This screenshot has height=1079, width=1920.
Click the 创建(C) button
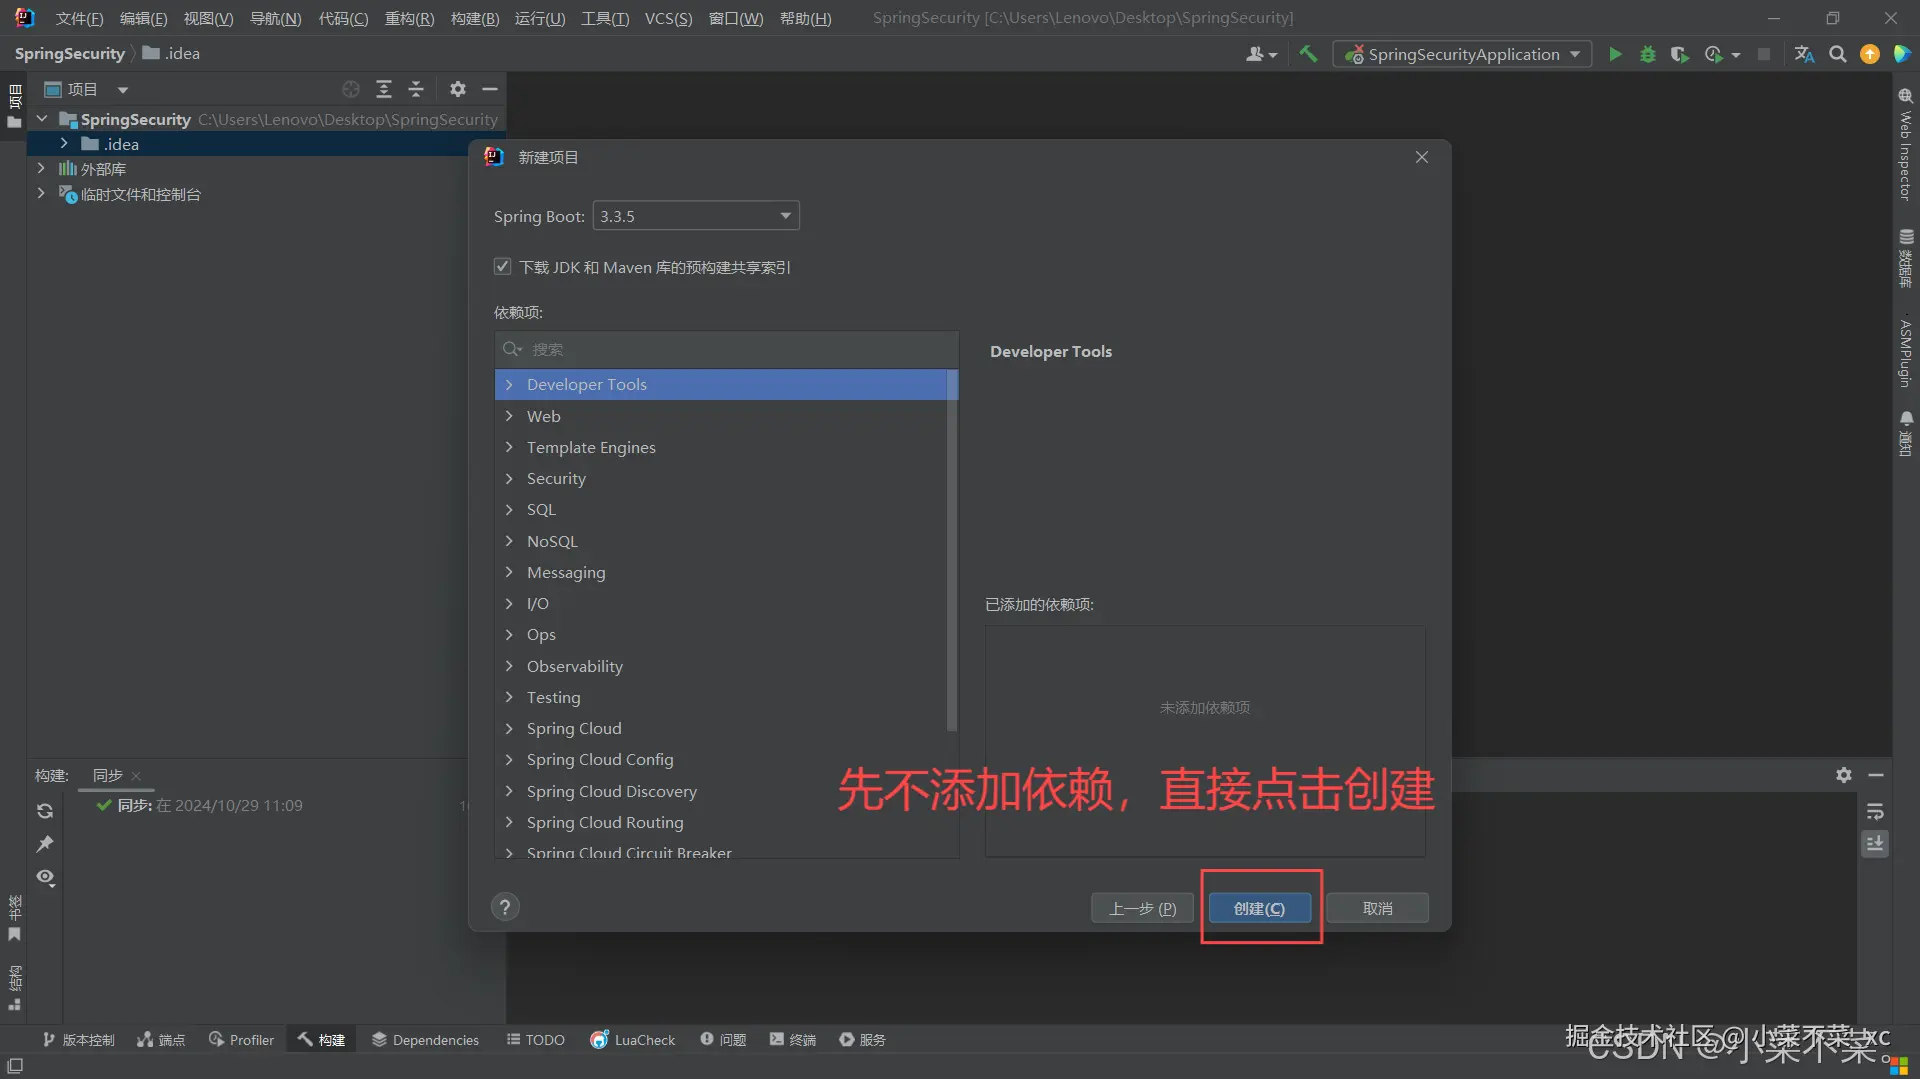click(x=1260, y=908)
